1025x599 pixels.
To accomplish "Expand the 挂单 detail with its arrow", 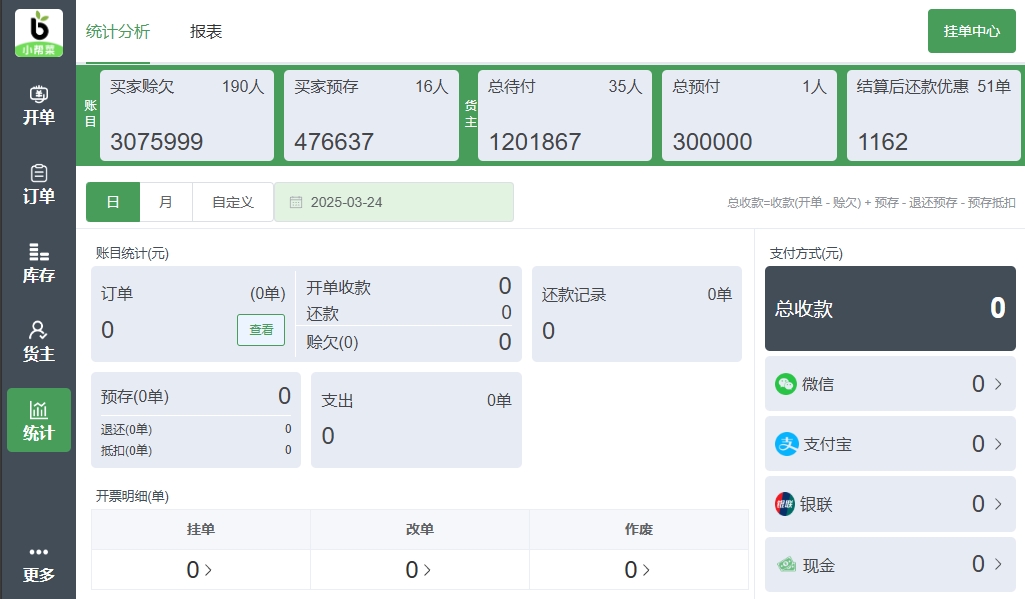I will 210,569.
